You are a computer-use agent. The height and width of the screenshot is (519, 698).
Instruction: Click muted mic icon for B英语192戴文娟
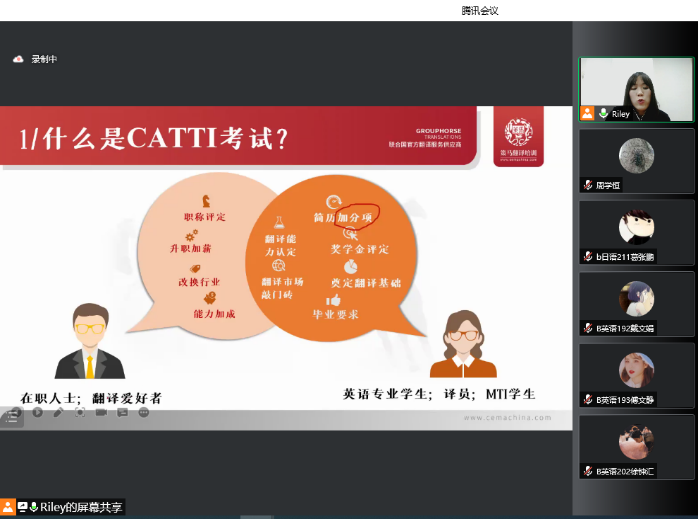click(x=588, y=328)
